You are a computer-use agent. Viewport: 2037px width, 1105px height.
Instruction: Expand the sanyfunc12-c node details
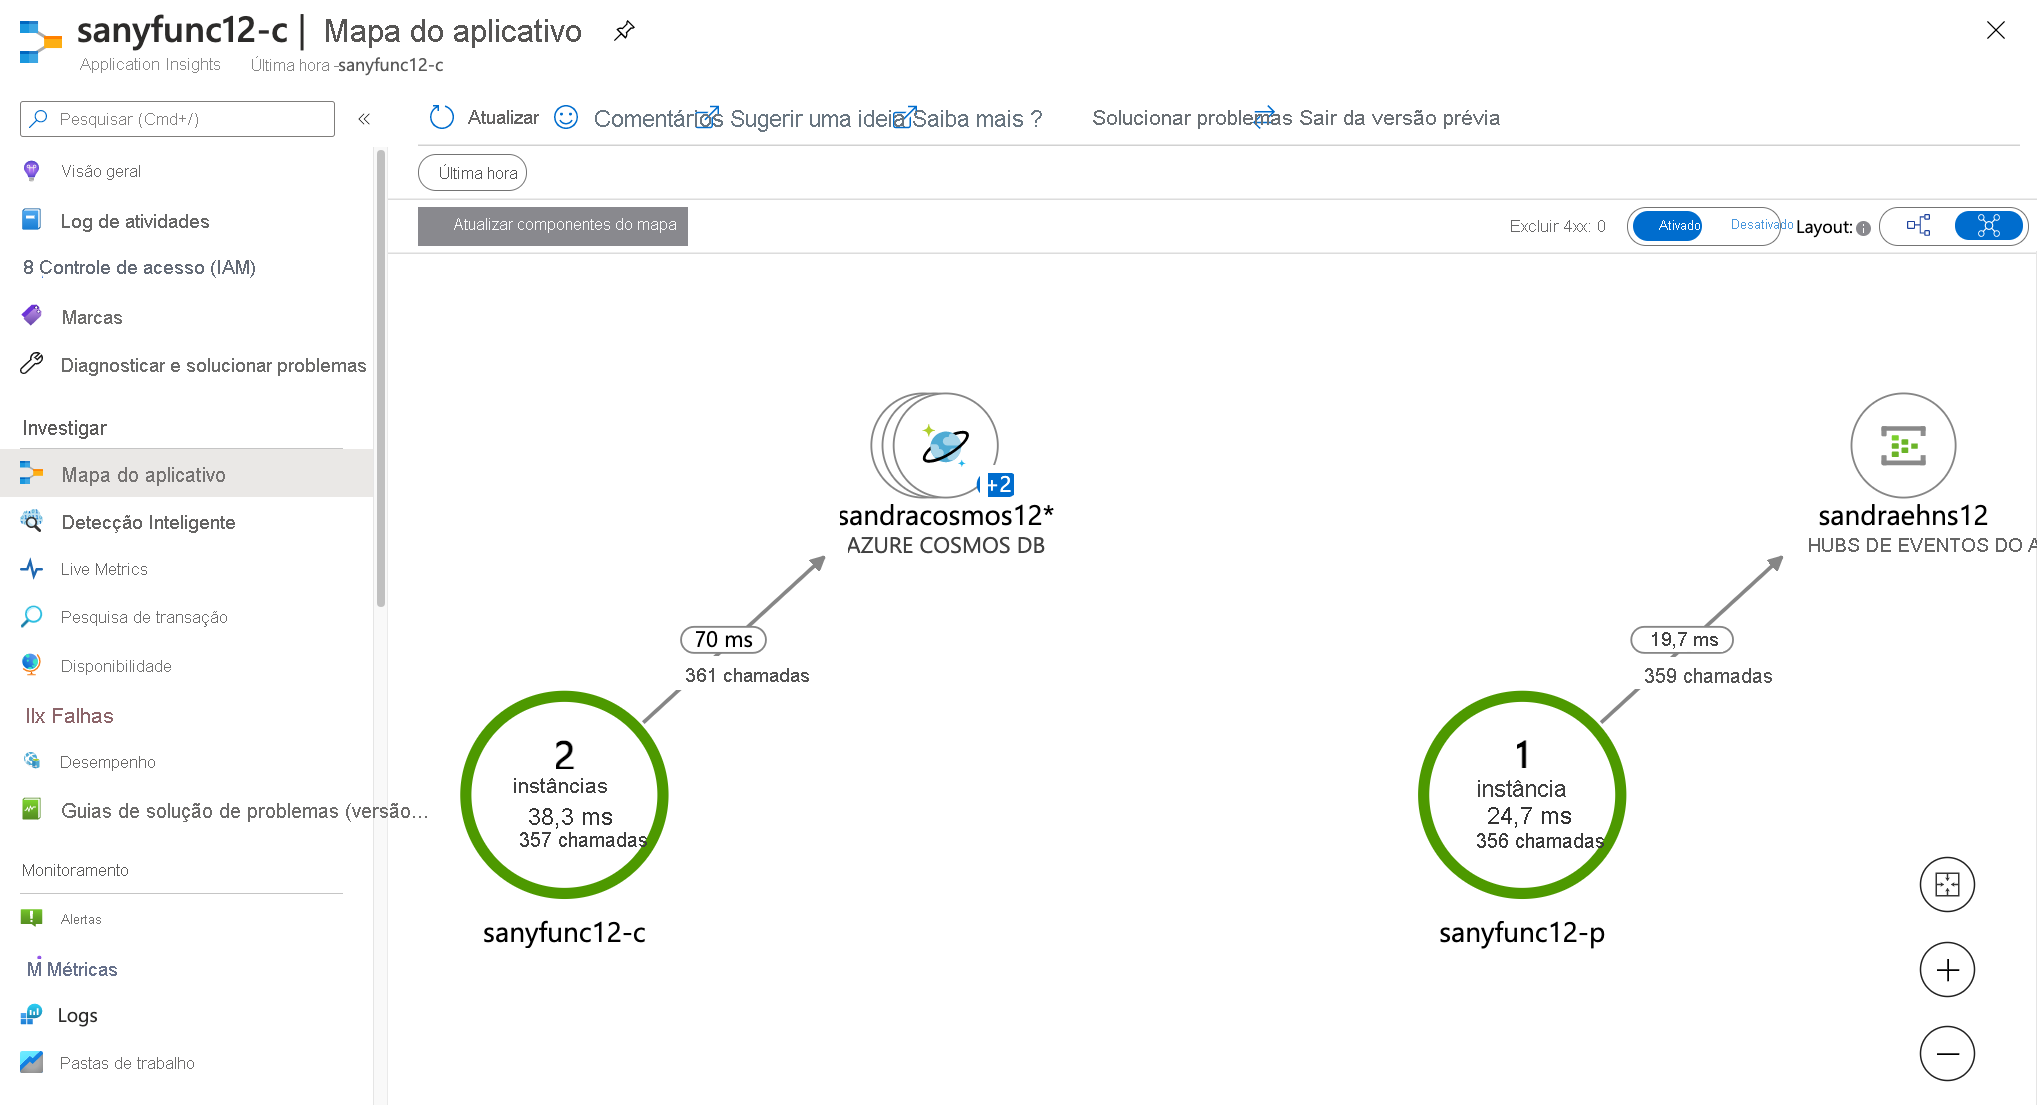pos(565,796)
